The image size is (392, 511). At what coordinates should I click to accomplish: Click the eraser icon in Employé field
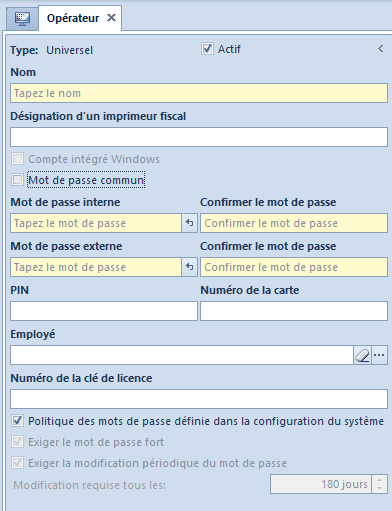click(x=362, y=355)
